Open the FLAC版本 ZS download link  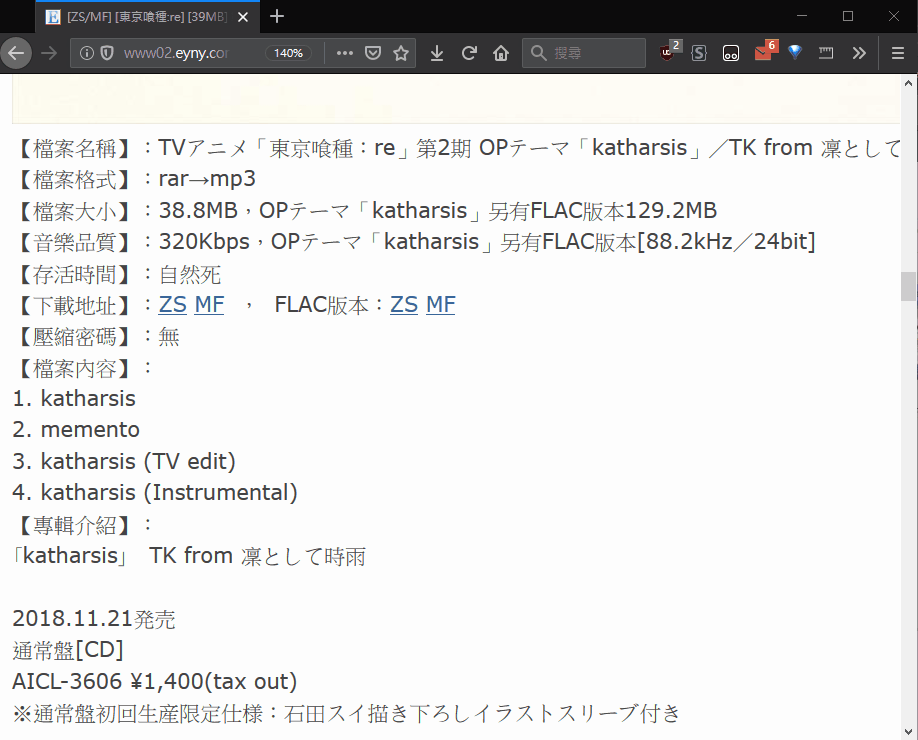coord(404,304)
